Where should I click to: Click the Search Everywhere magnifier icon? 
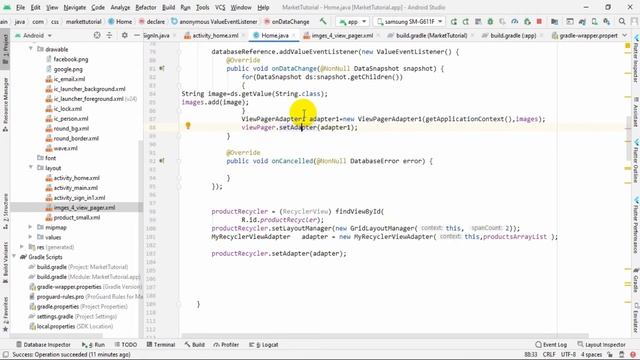[x=622, y=21]
